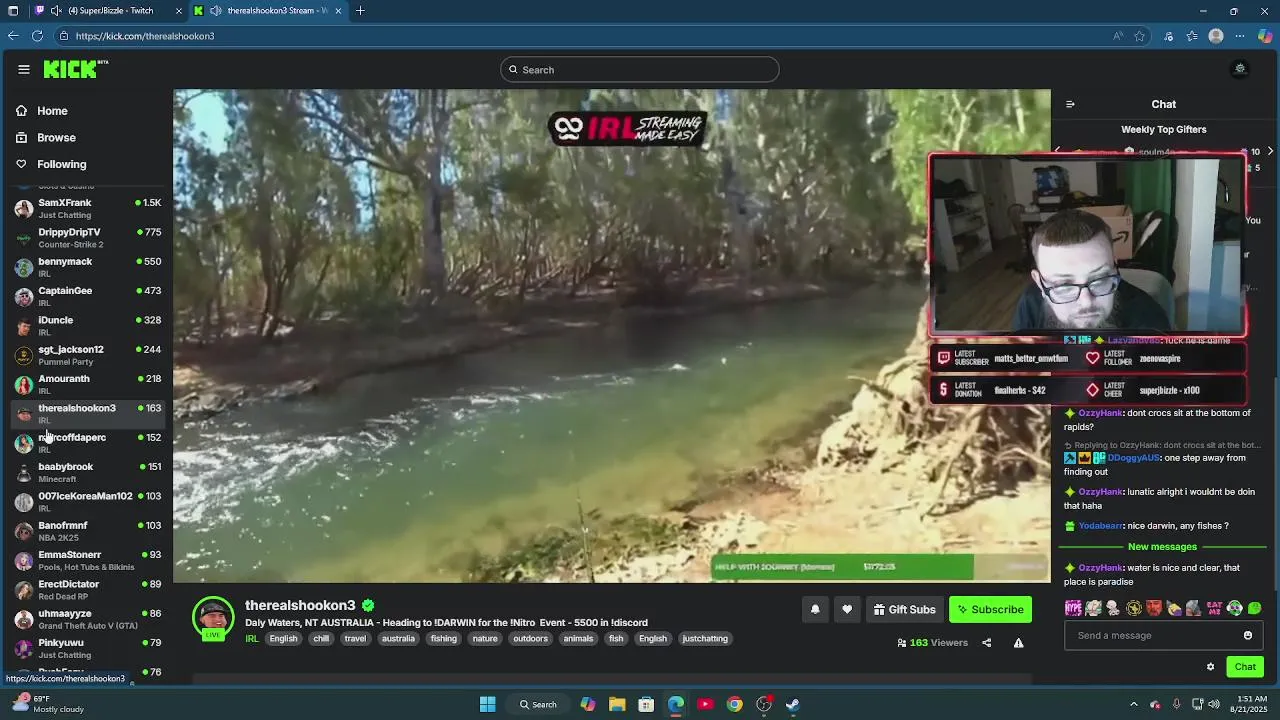1280x720 pixels.
Task: Open Browse in the sidebar
Action: [x=56, y=138]
